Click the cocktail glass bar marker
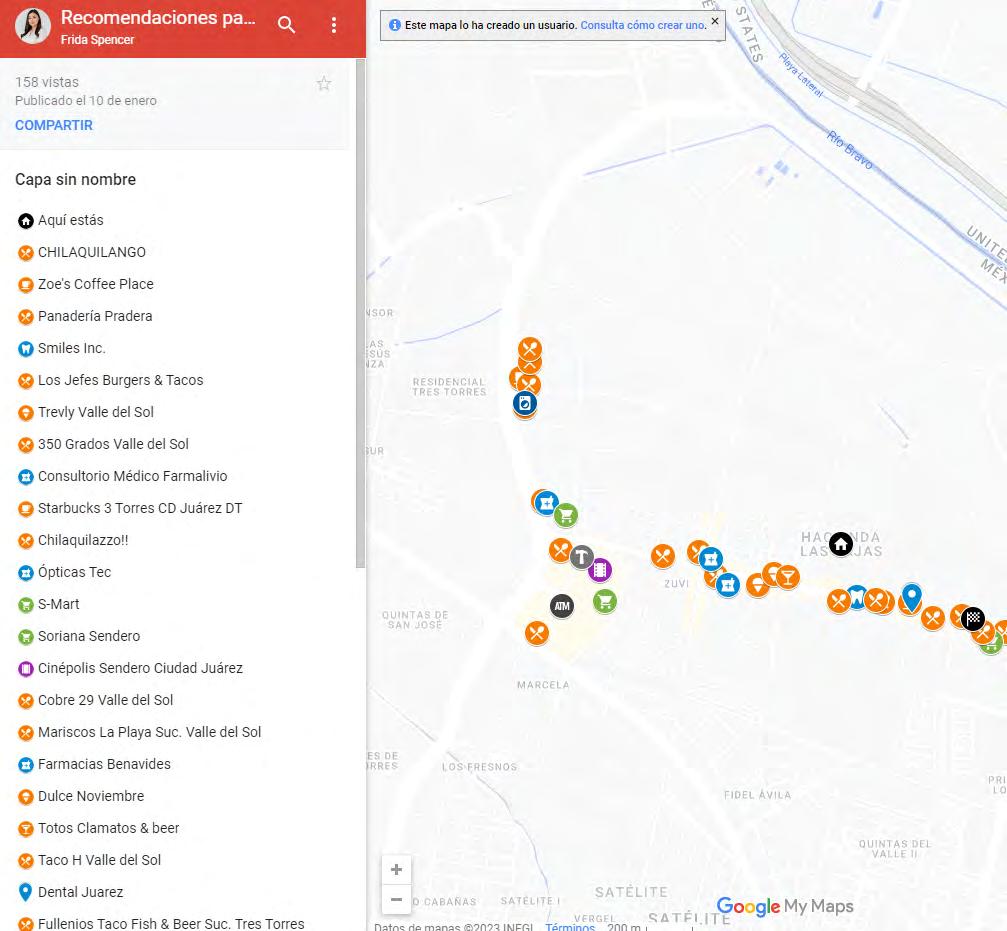Image resolution: width=1007 pixels, height=931 pixels. [x=787, y=577]
